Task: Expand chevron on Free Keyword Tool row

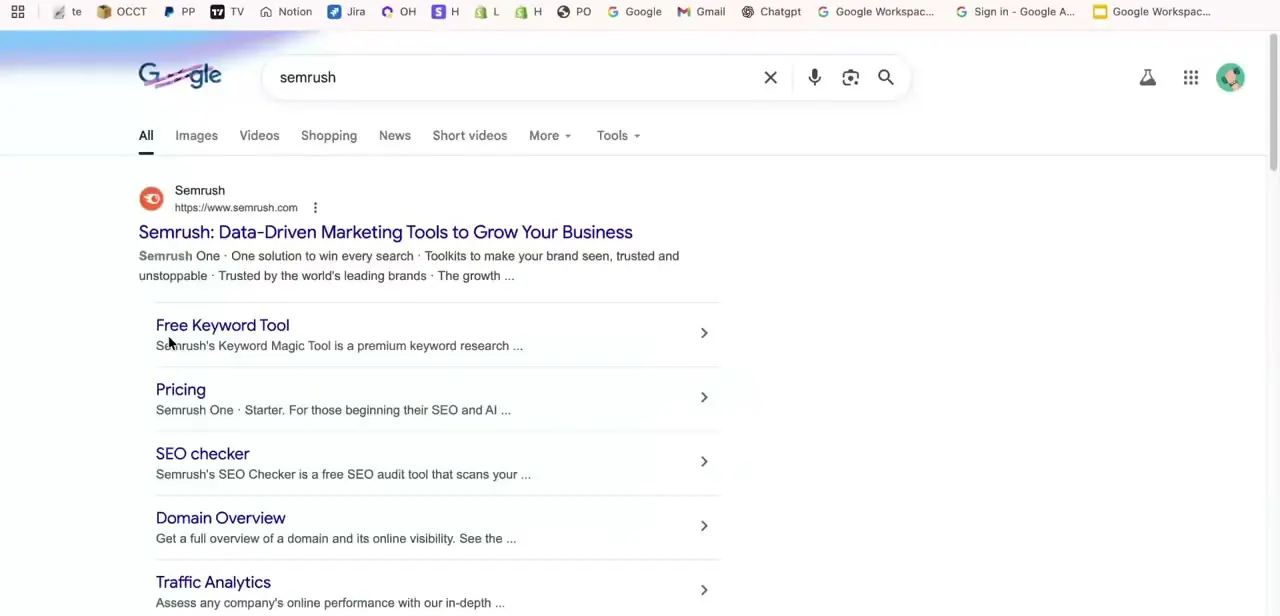Action: pos(704,333)
